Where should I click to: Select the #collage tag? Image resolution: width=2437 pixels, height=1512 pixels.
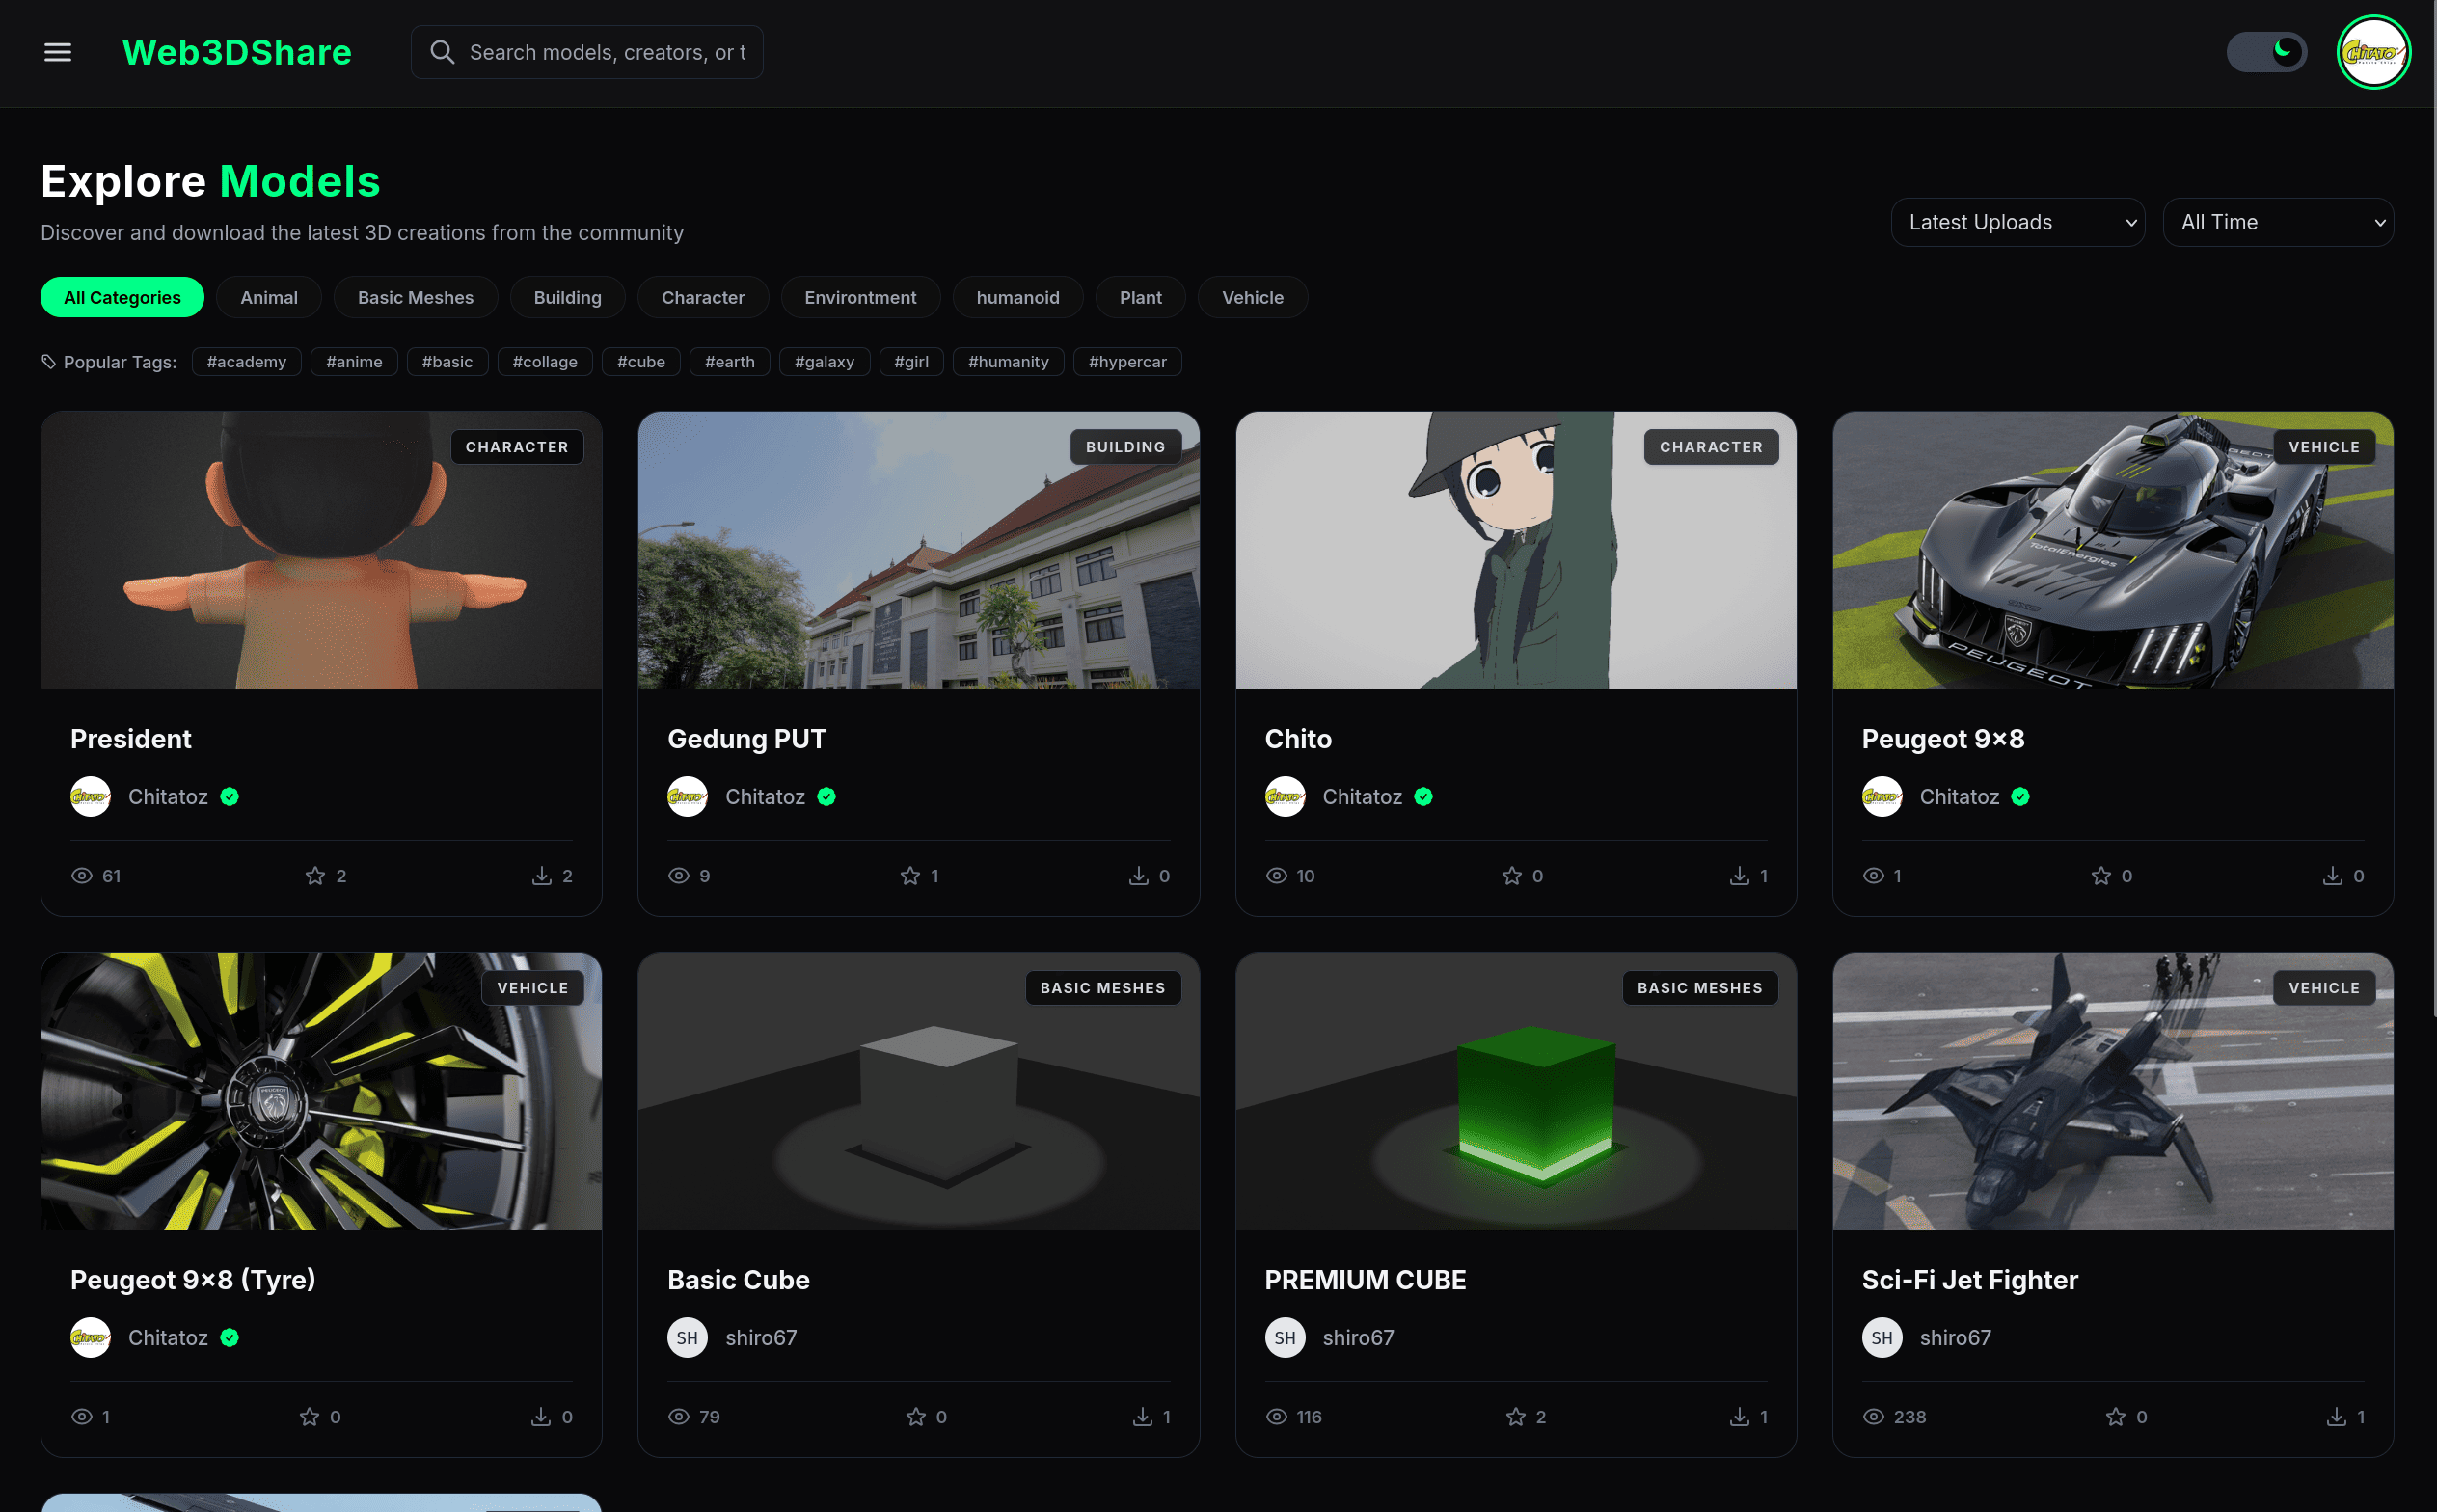(545, 361)
